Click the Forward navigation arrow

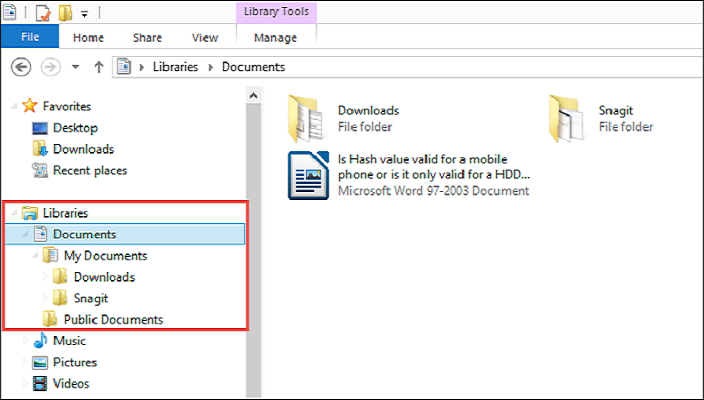[x=51, y=67]
